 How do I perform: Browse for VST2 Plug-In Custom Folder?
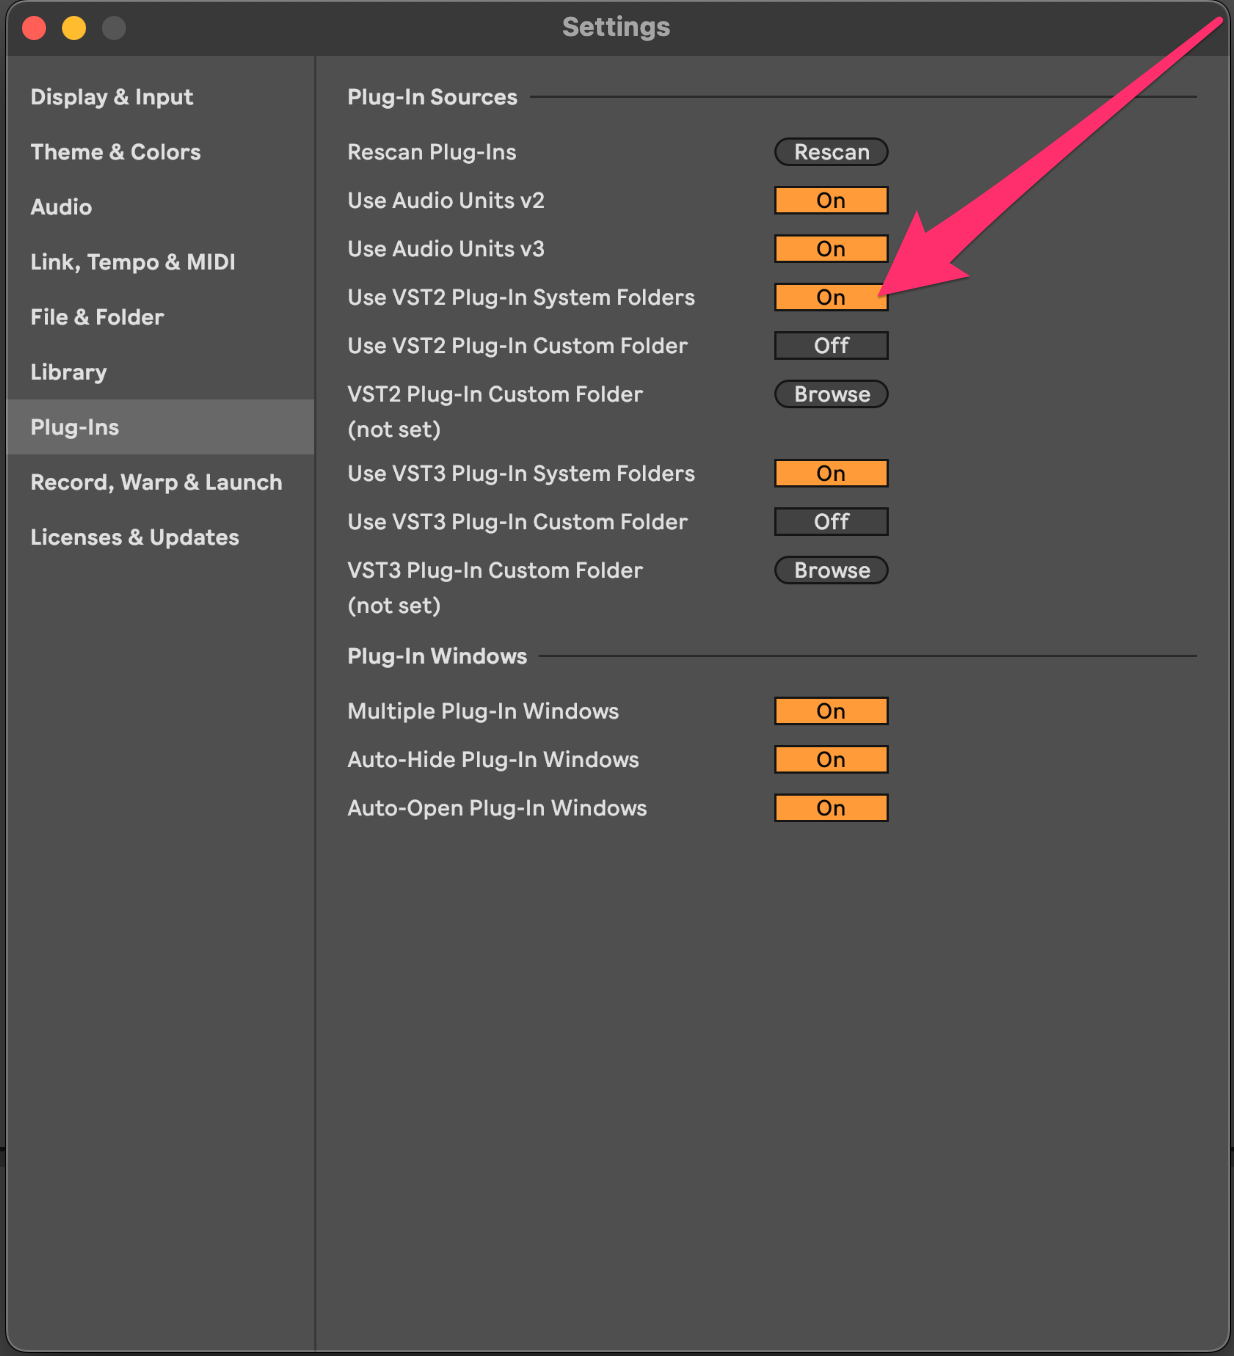(831, 394)
